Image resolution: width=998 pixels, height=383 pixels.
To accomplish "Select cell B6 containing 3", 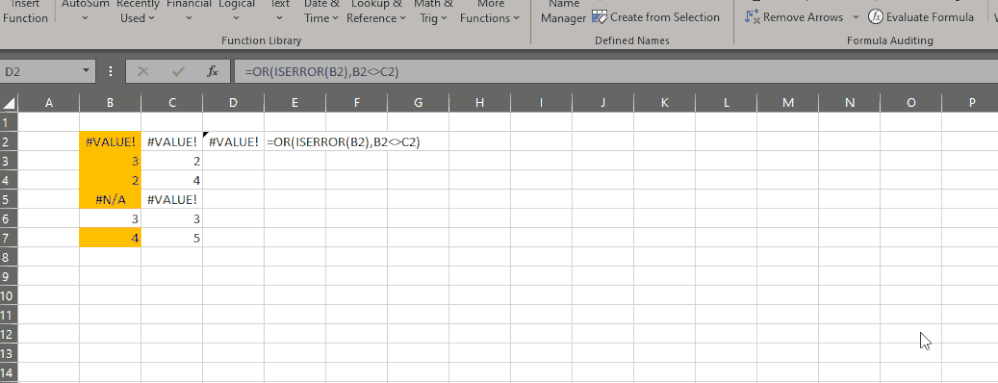I will coord(110,218).
